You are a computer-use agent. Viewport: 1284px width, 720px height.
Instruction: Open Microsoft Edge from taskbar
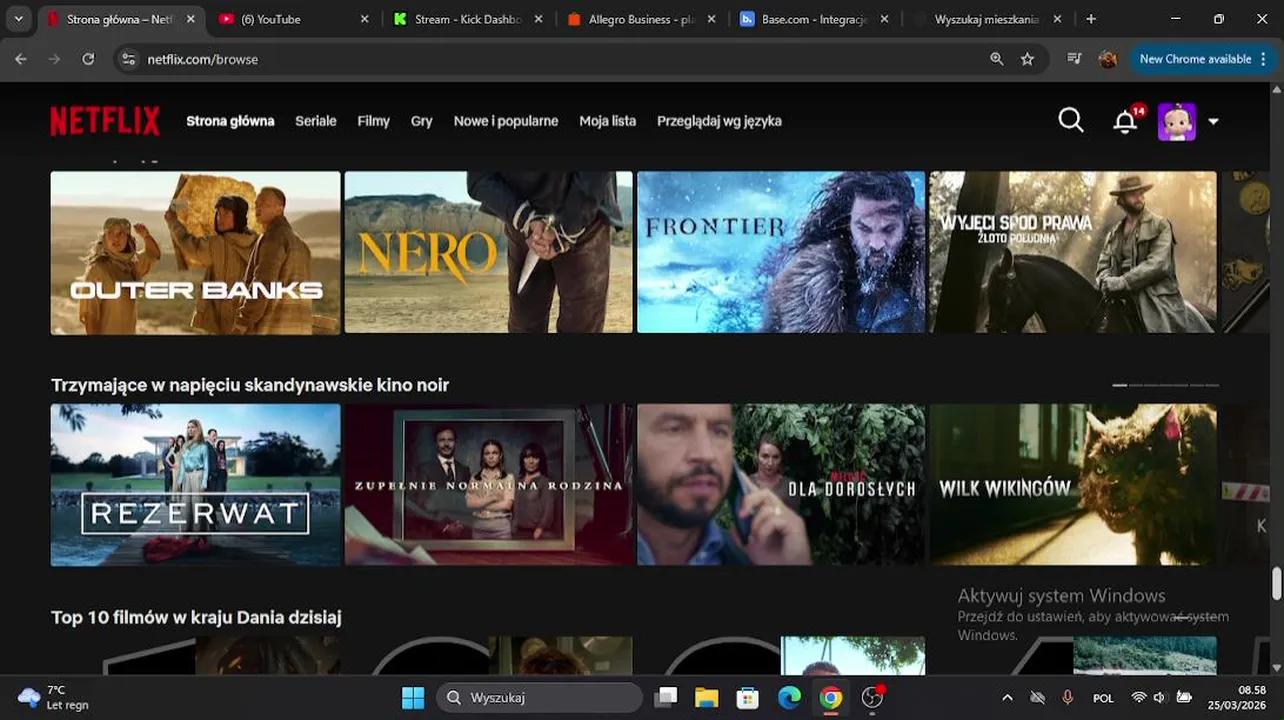click(790, 697)
